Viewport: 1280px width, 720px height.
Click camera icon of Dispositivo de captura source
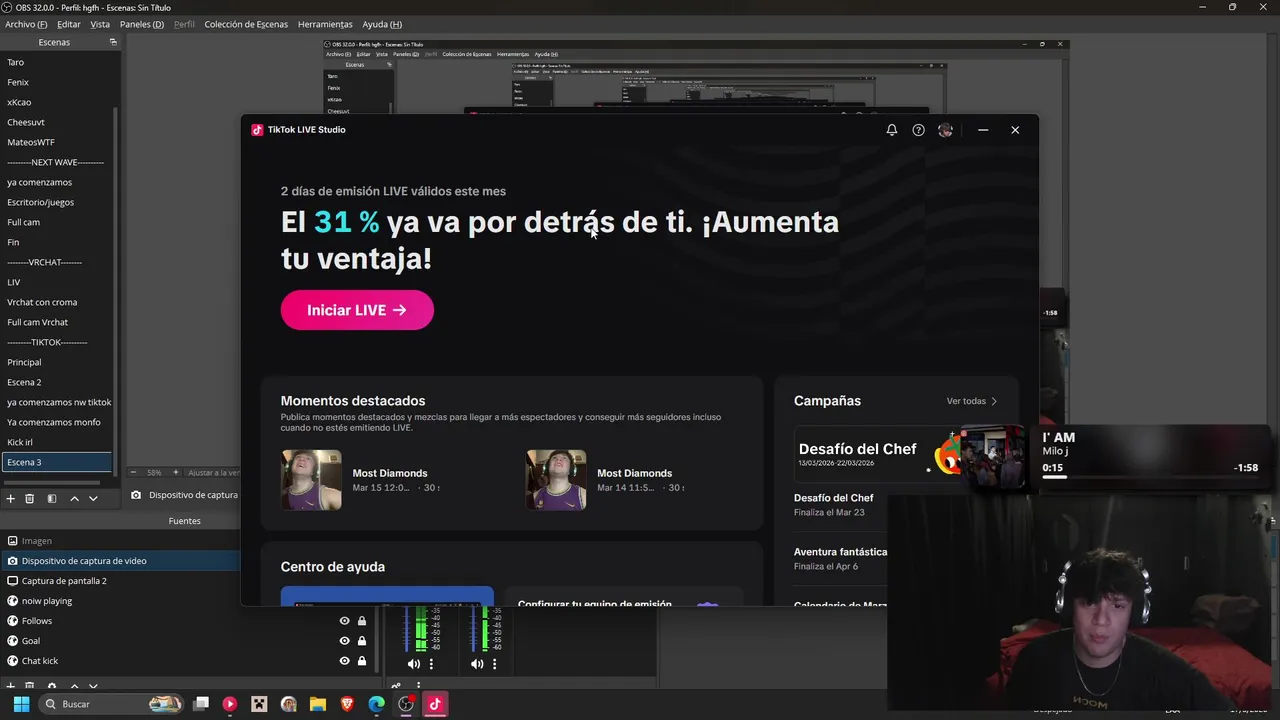click(12, 561)
